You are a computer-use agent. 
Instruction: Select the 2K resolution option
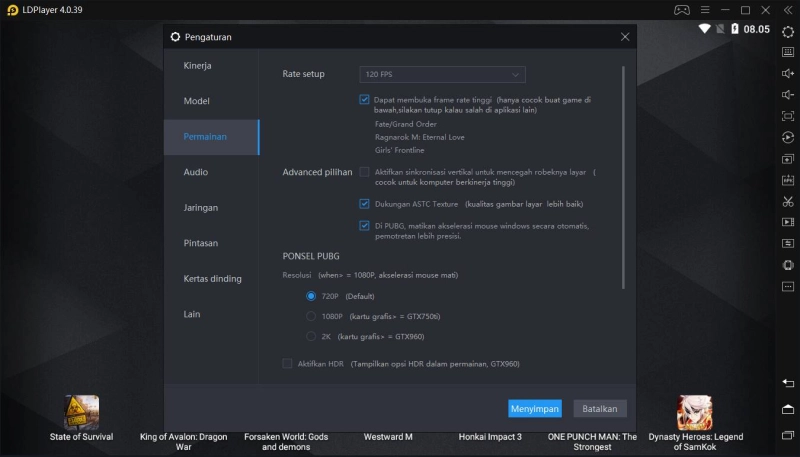[311, 336]
